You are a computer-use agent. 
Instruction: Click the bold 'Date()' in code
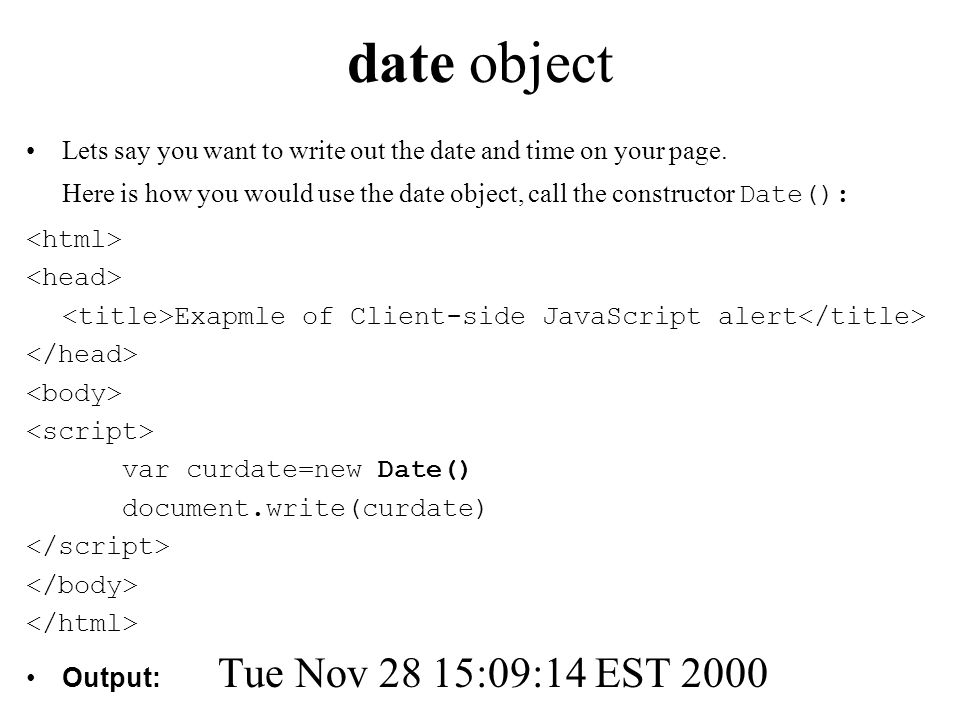423,470
